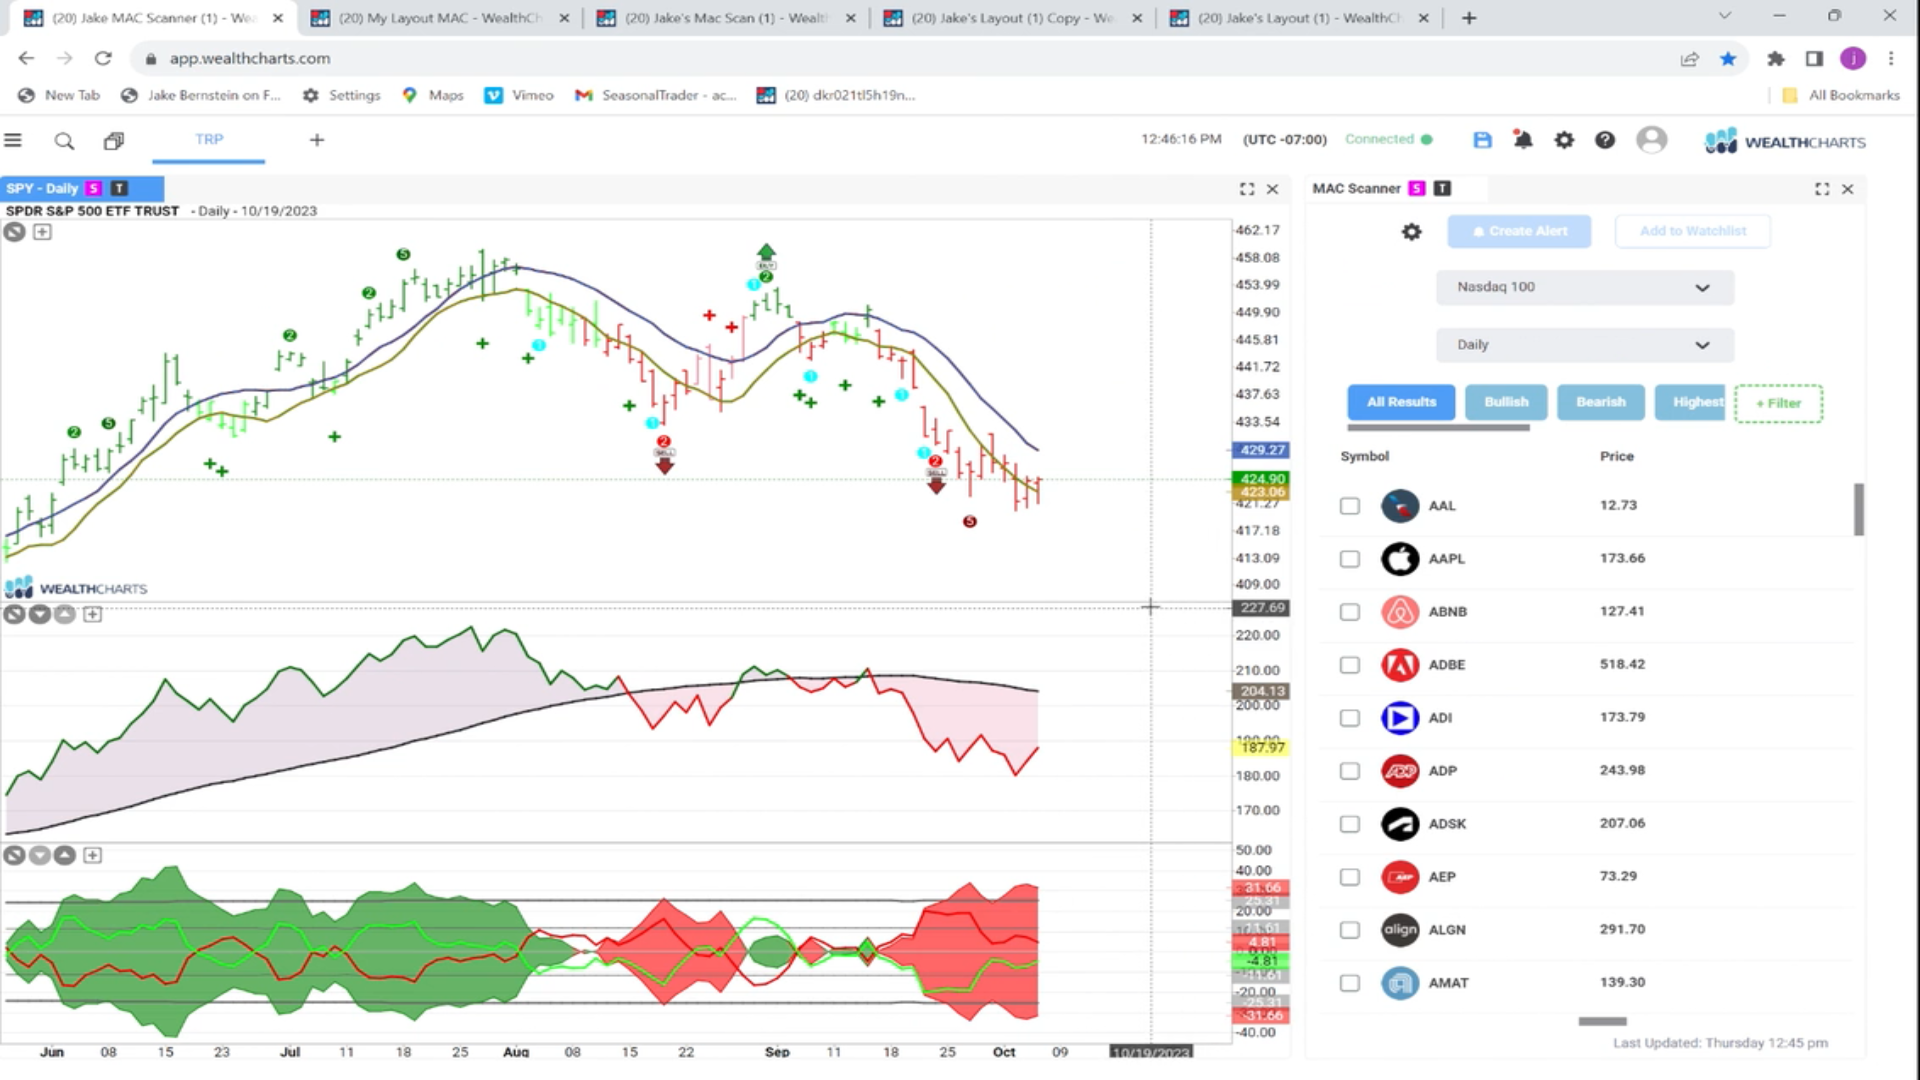Save the layout with the floppy icon

tap(1482, 140)
